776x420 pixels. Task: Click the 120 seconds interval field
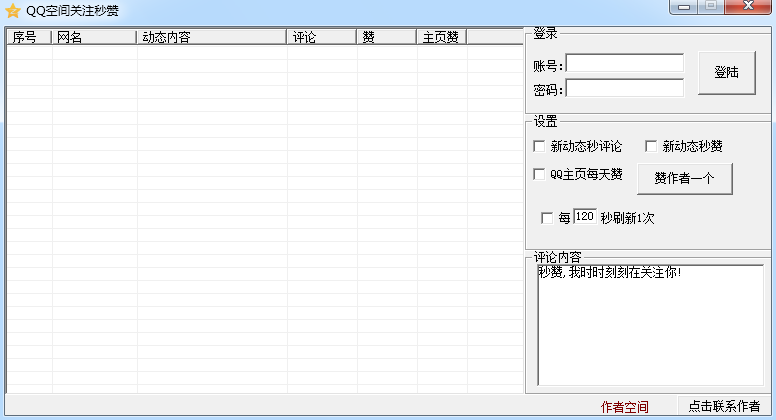click(x=584, y=217)
